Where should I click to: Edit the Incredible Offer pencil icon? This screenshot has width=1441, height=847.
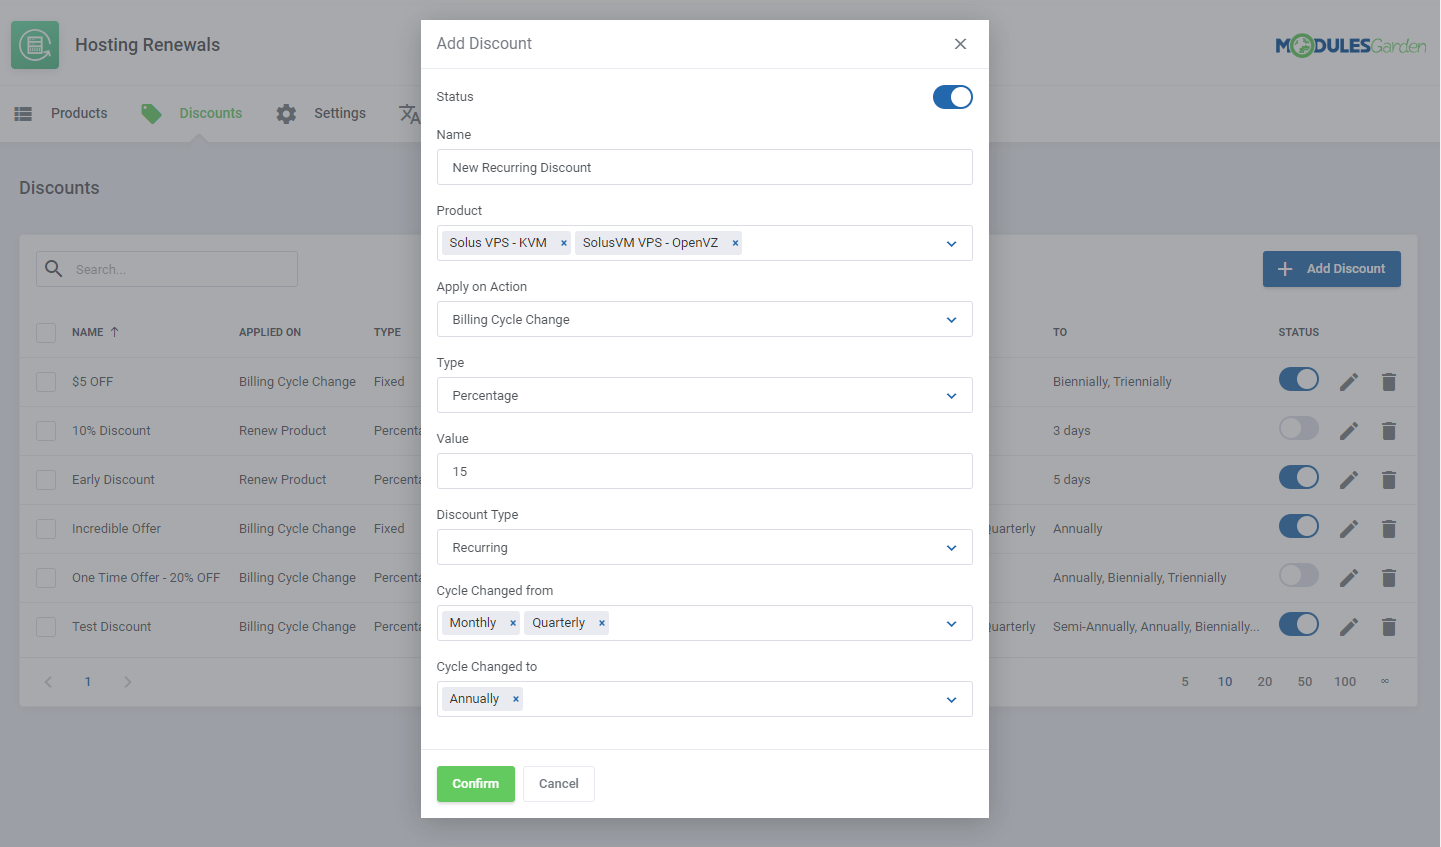tap(1349, 529)
